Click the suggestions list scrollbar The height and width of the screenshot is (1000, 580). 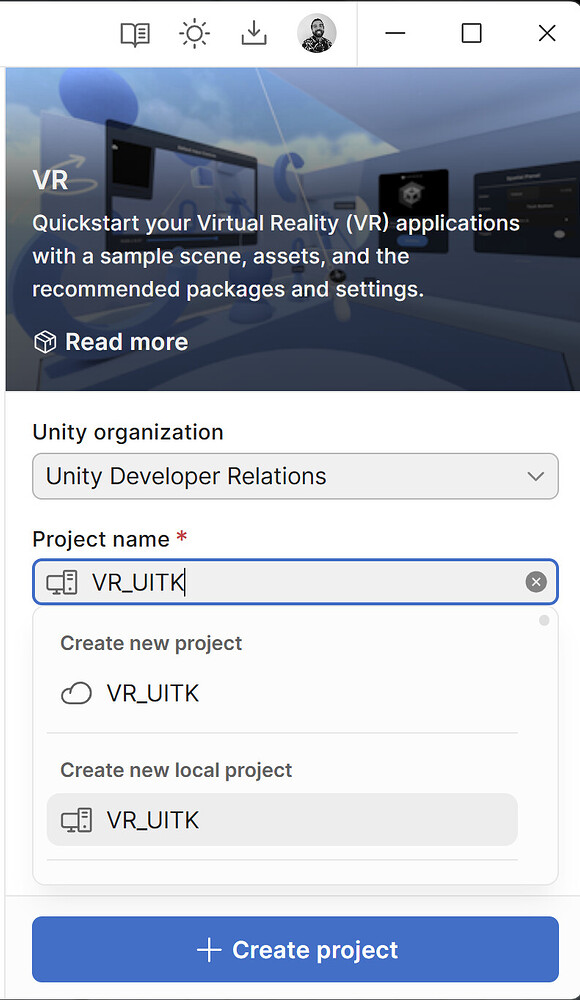(543, 620)
